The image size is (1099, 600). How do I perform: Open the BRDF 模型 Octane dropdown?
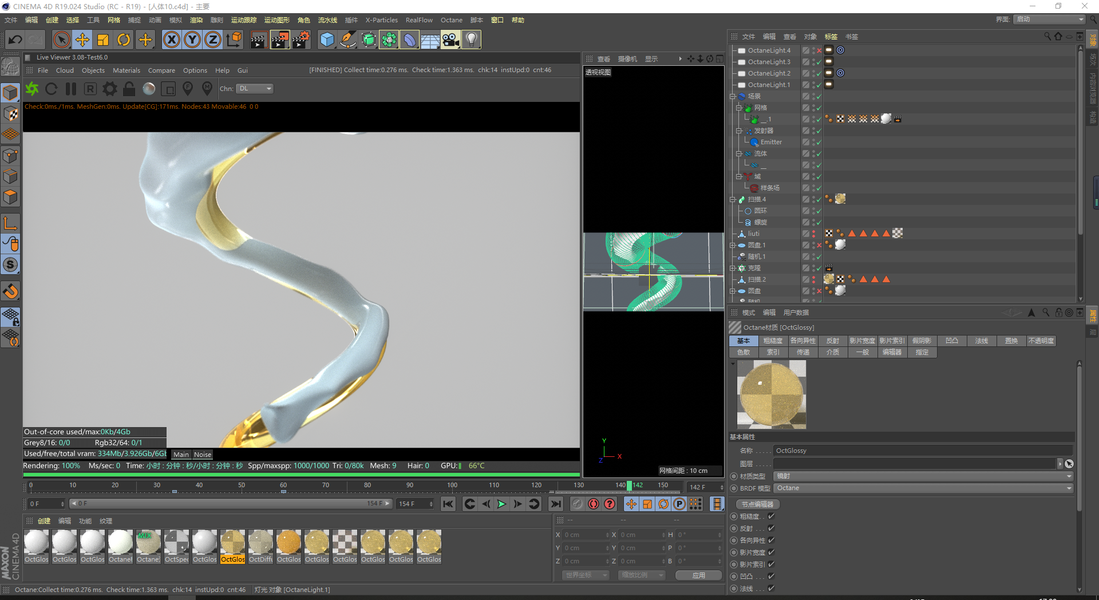(x=923, y=488)
